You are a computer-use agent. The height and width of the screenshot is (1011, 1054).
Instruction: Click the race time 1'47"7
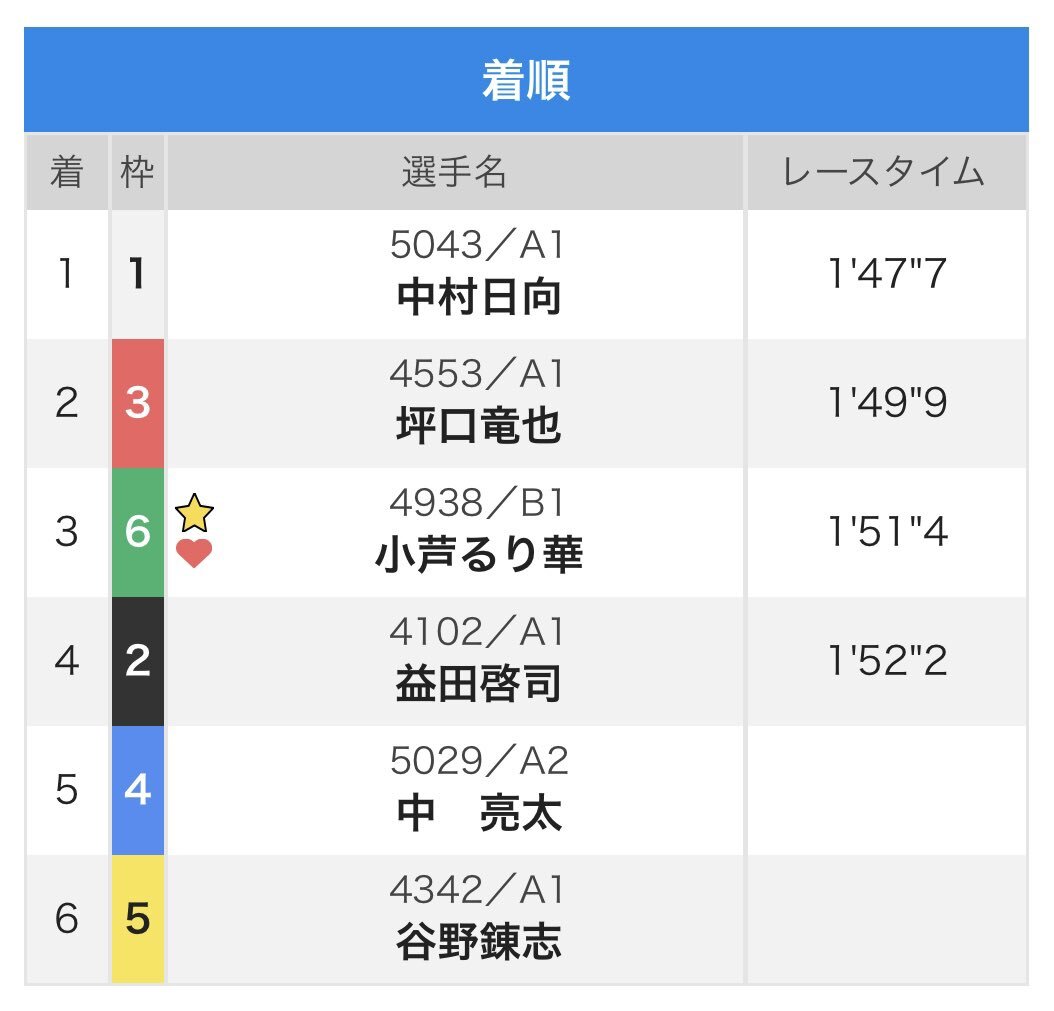(x=887, y=274)
